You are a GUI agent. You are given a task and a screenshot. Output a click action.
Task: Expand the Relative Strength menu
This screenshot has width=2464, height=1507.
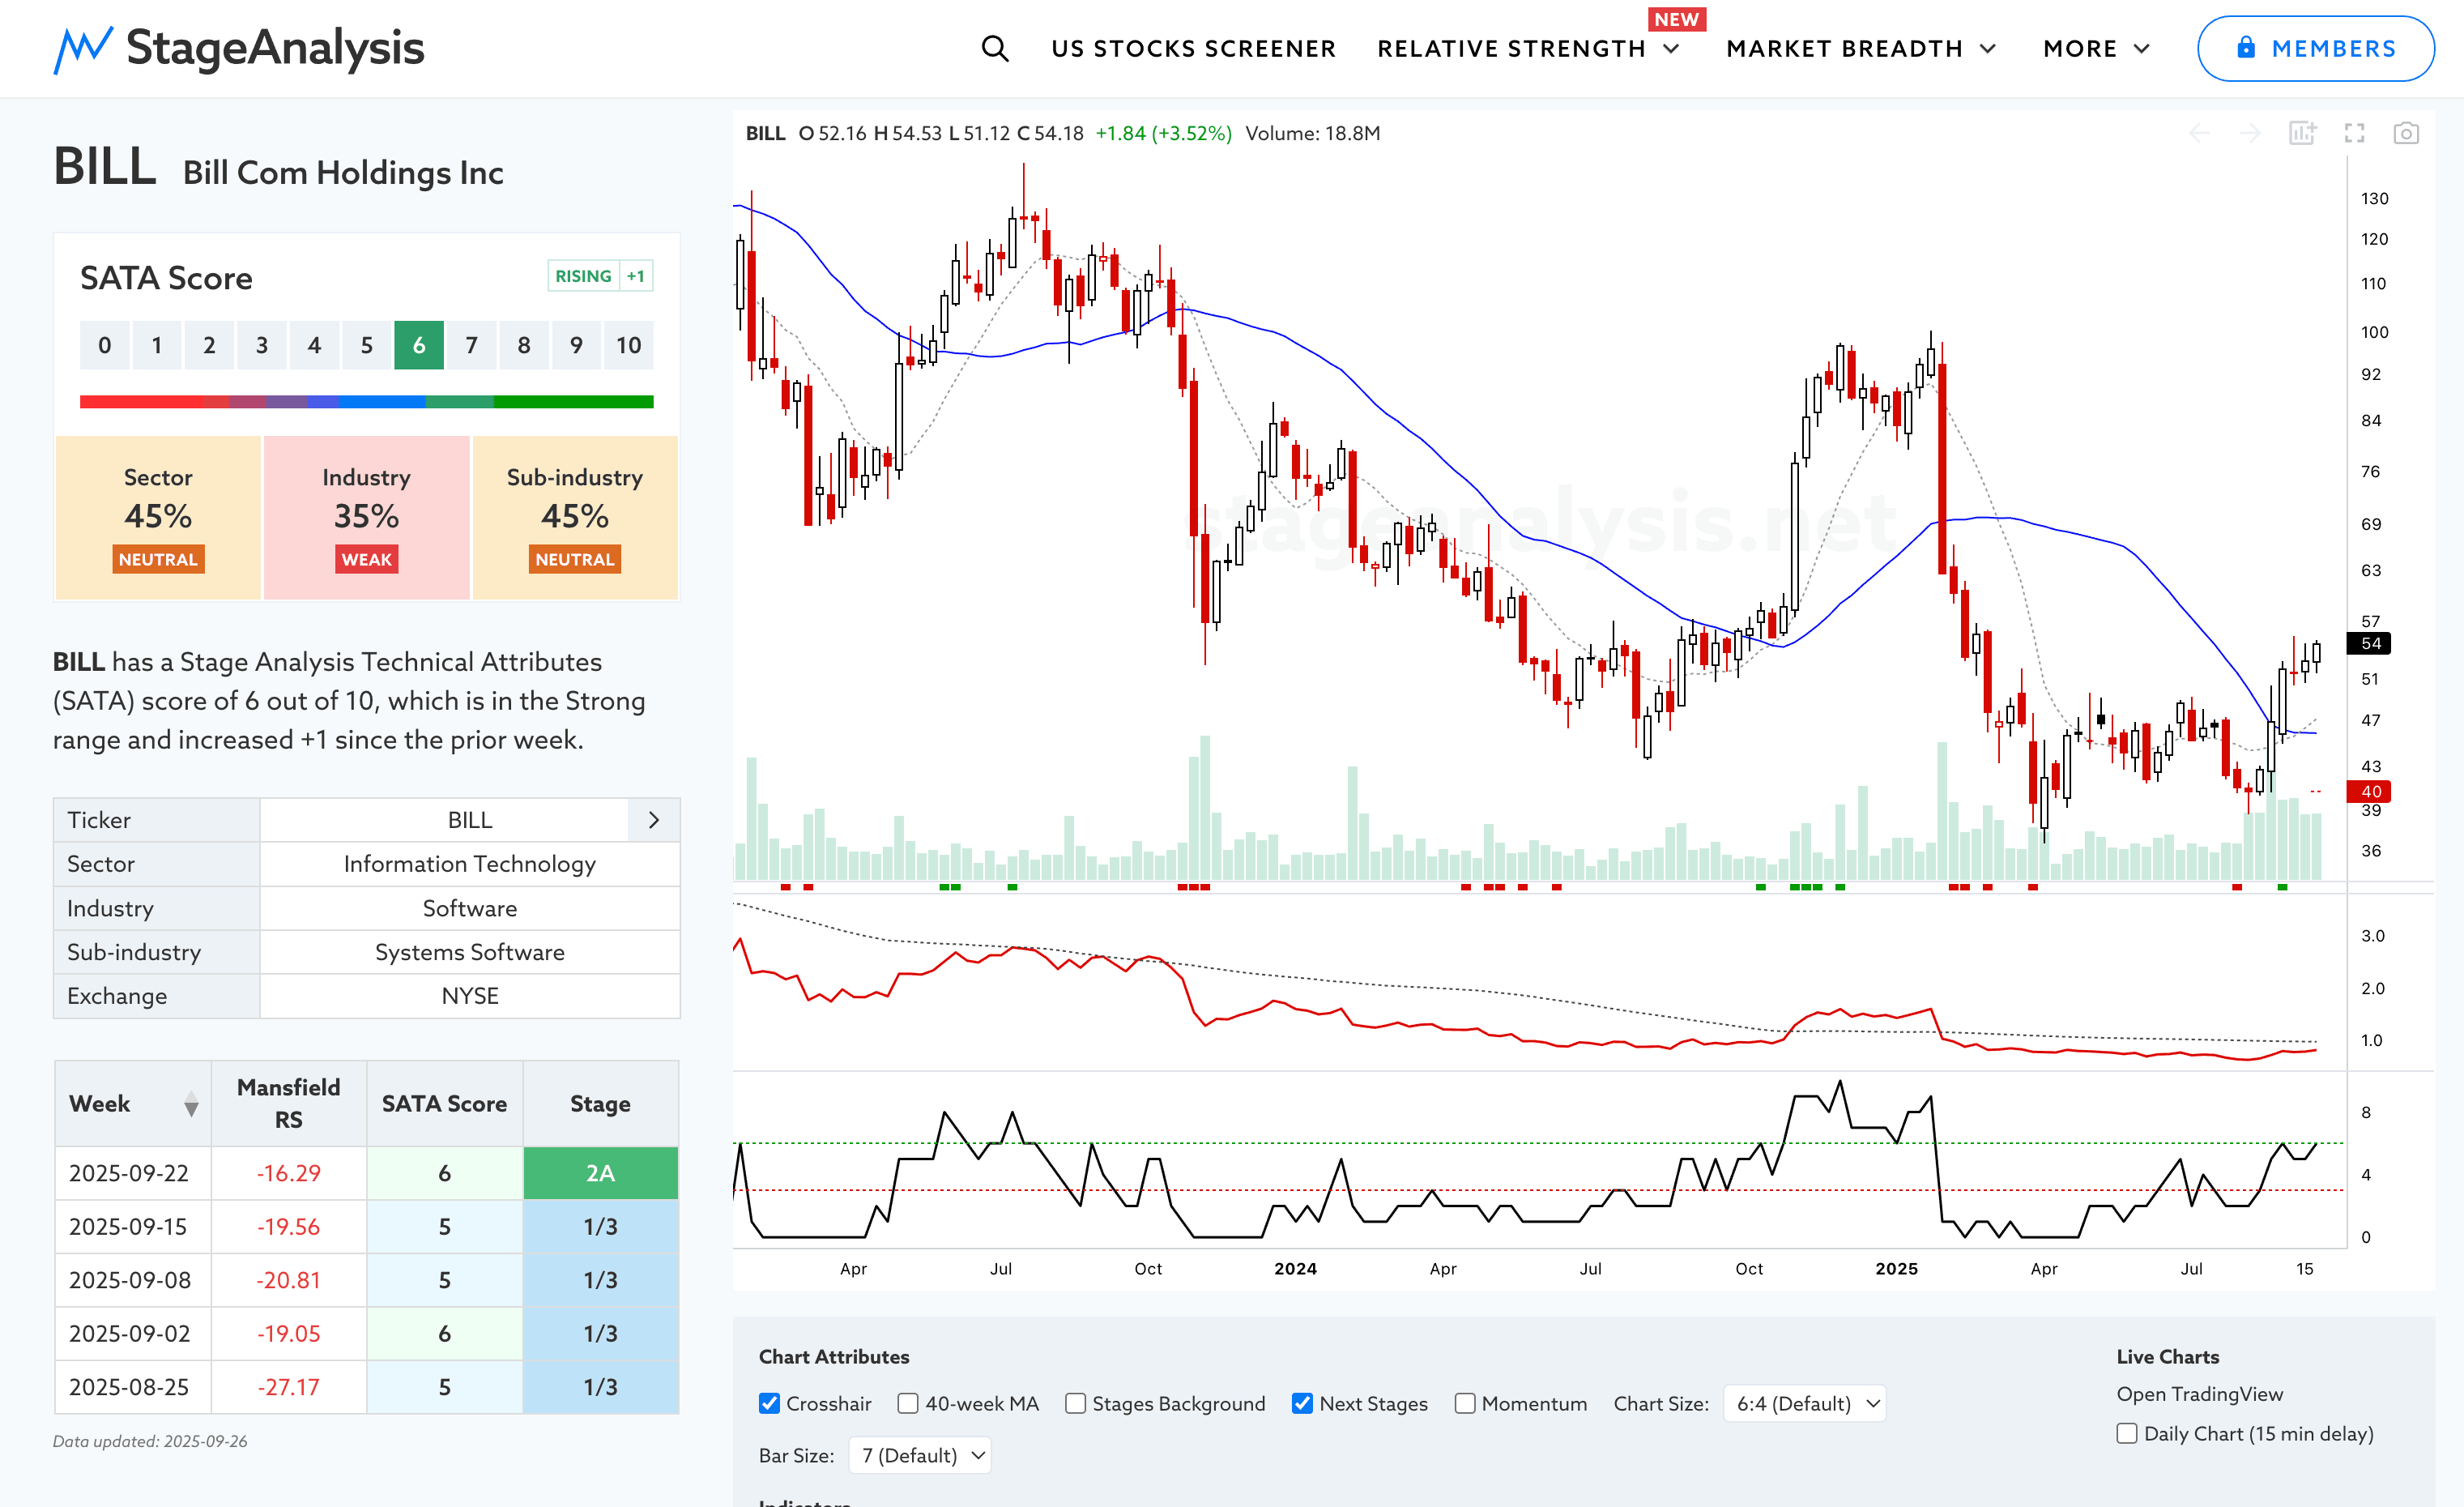[1528, 48]
